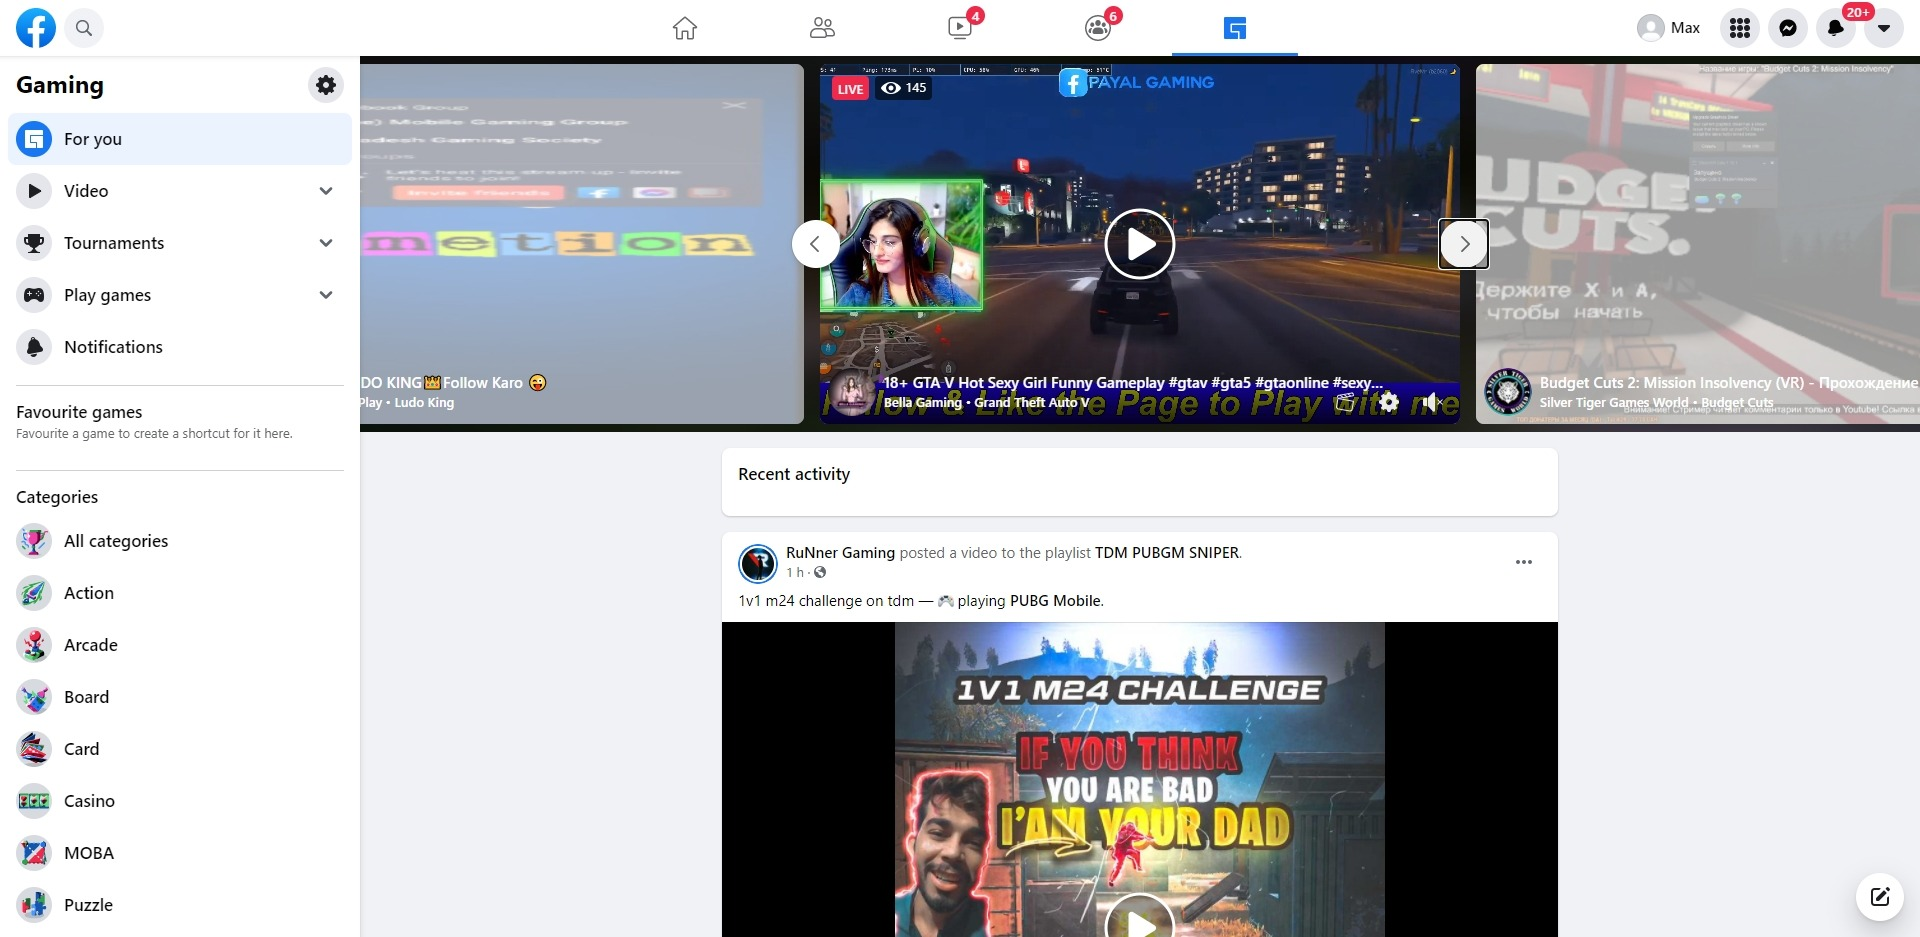Open the notifications bell in header
The height and width of the screenshot is (937, 1920).
(x=1836, y=28)
